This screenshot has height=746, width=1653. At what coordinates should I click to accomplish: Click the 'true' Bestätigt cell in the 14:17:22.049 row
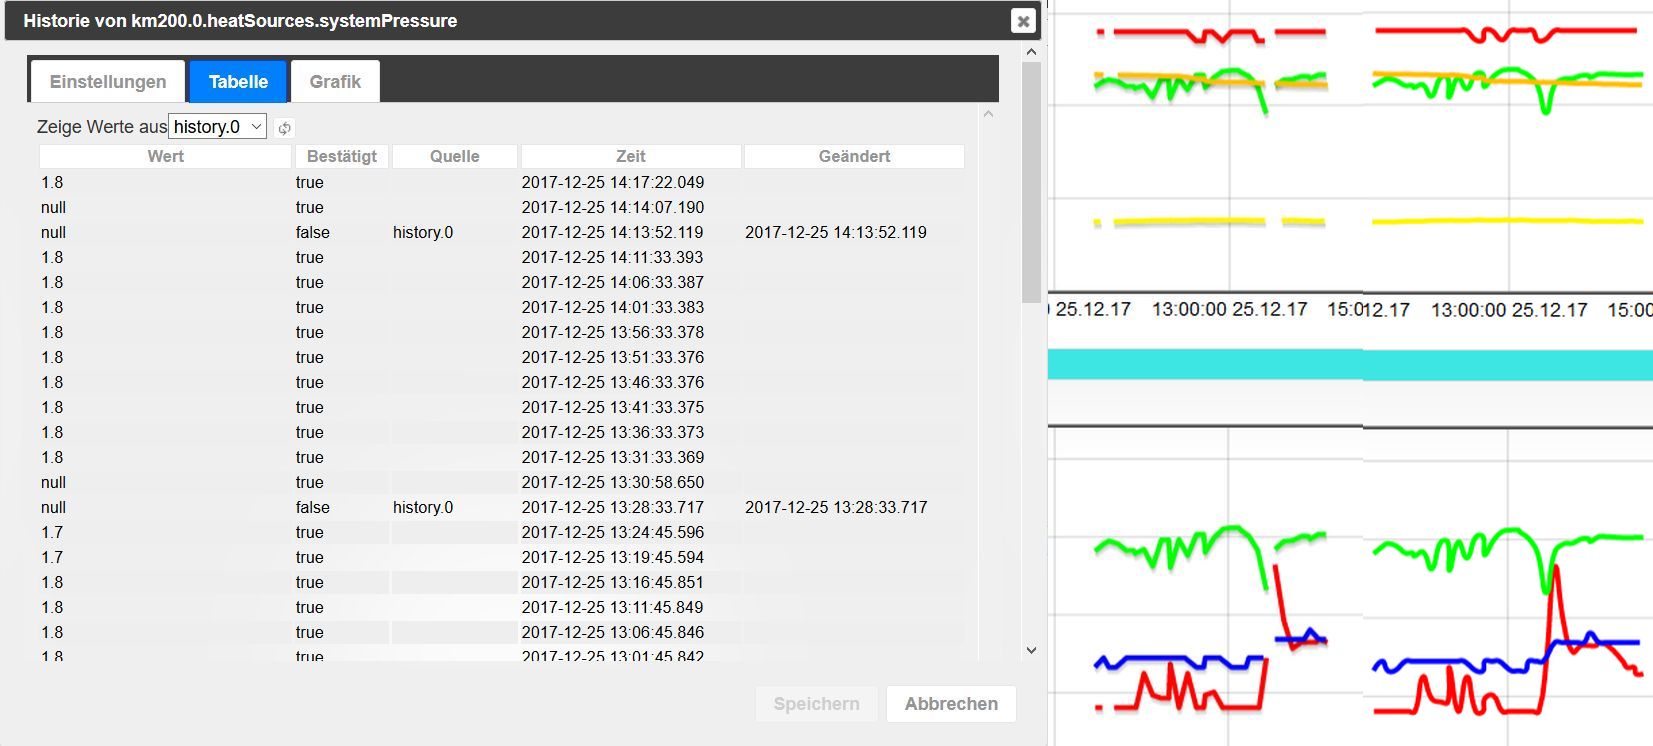pos(310,182)
